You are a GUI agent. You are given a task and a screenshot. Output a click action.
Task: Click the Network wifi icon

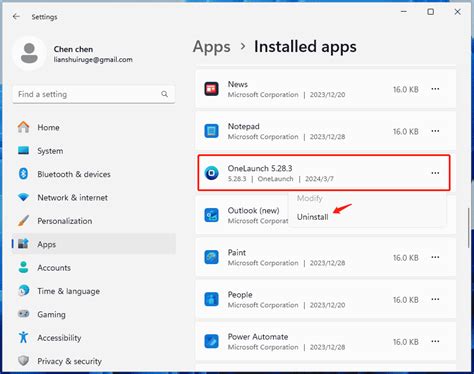(x=23, y=197)
